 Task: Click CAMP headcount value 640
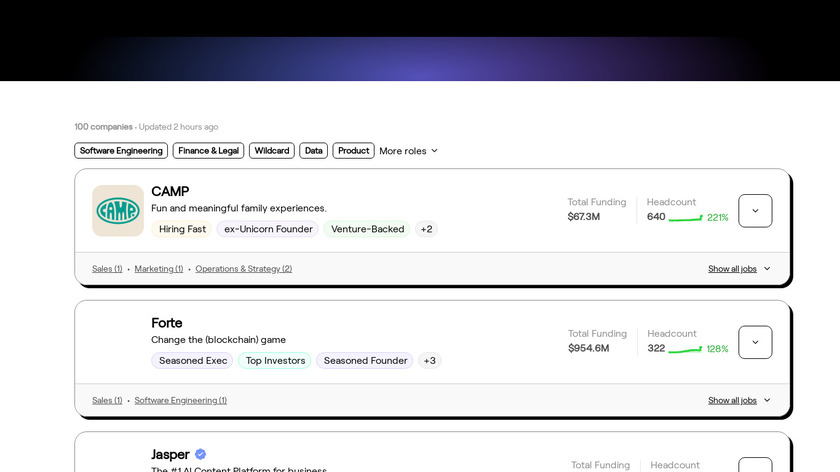[x=656, y=216]
